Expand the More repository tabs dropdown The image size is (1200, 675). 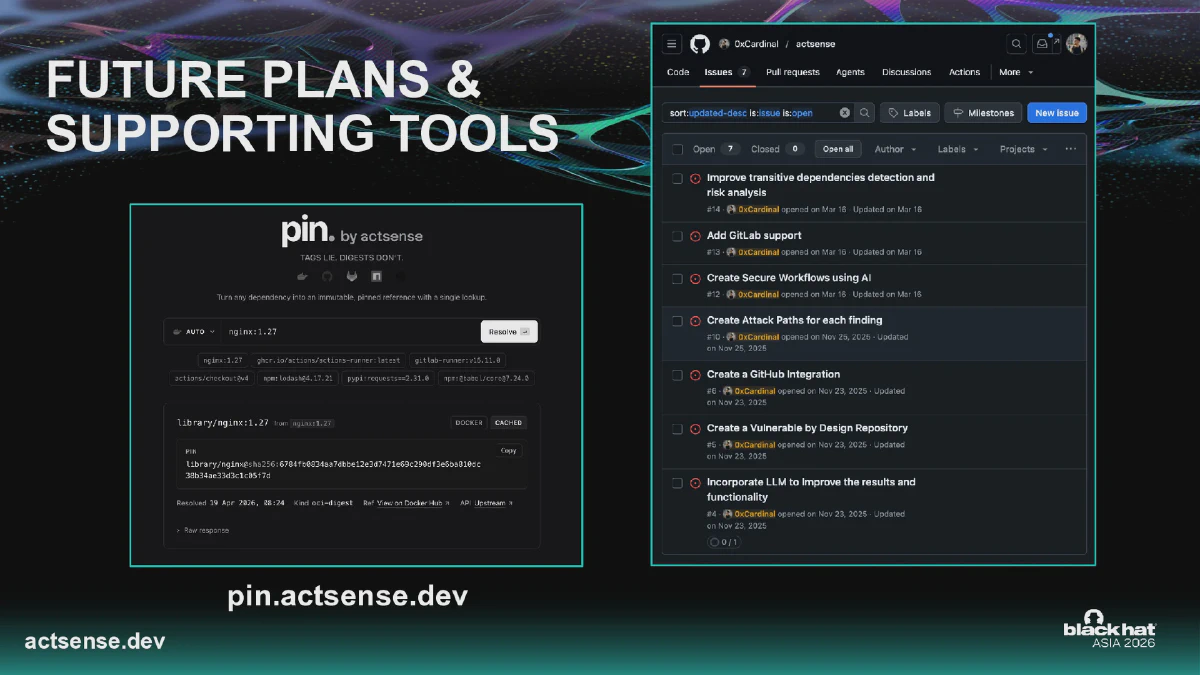(1016, 72)
